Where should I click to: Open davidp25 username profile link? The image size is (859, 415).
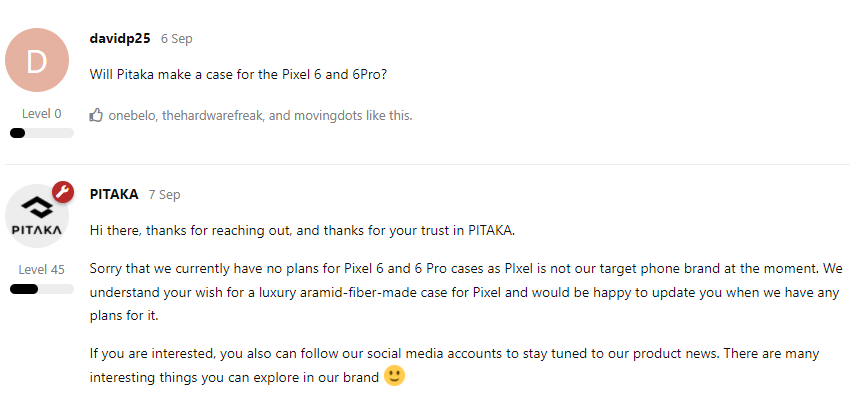[120, 38]
